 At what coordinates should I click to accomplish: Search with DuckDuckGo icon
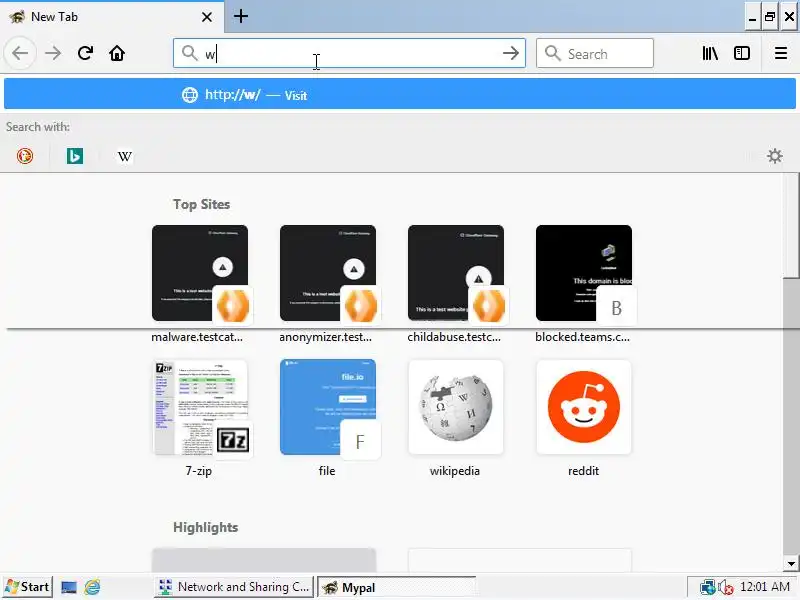point(25,156)
